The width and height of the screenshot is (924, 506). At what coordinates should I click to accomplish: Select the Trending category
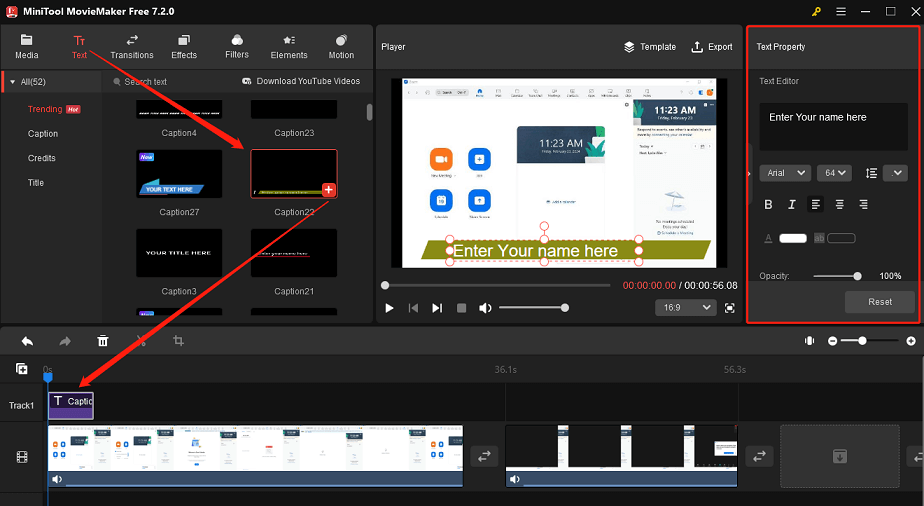click(x=45, y=109)
